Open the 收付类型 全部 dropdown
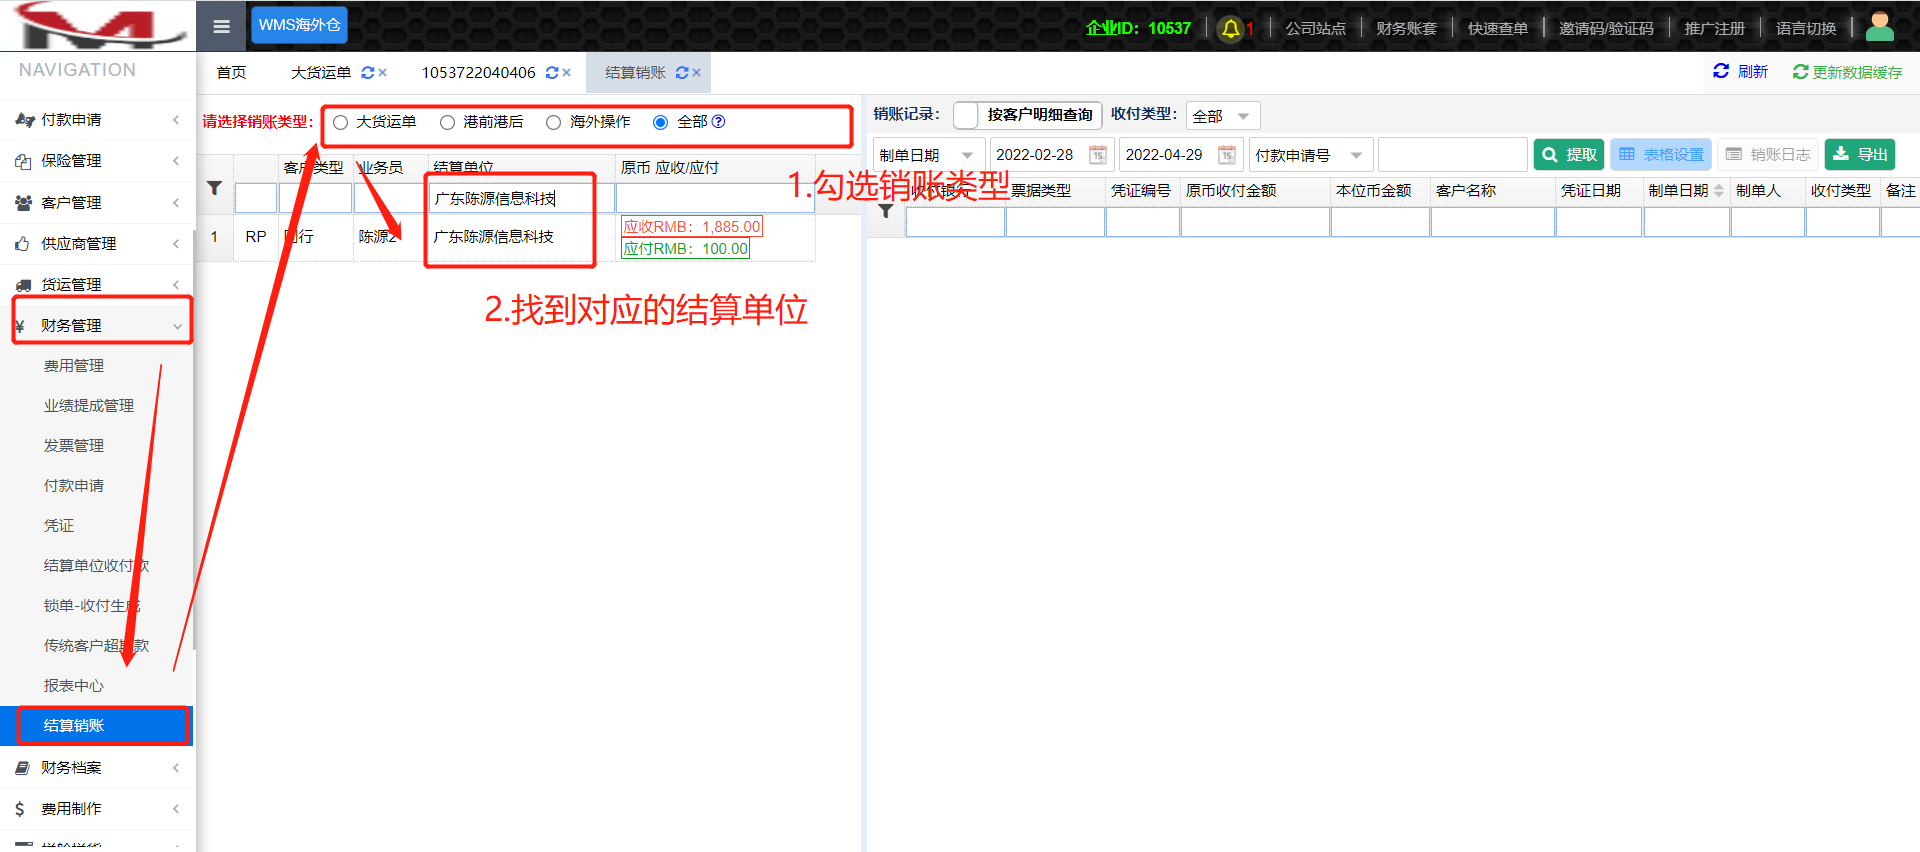 tap(1223, 116)
